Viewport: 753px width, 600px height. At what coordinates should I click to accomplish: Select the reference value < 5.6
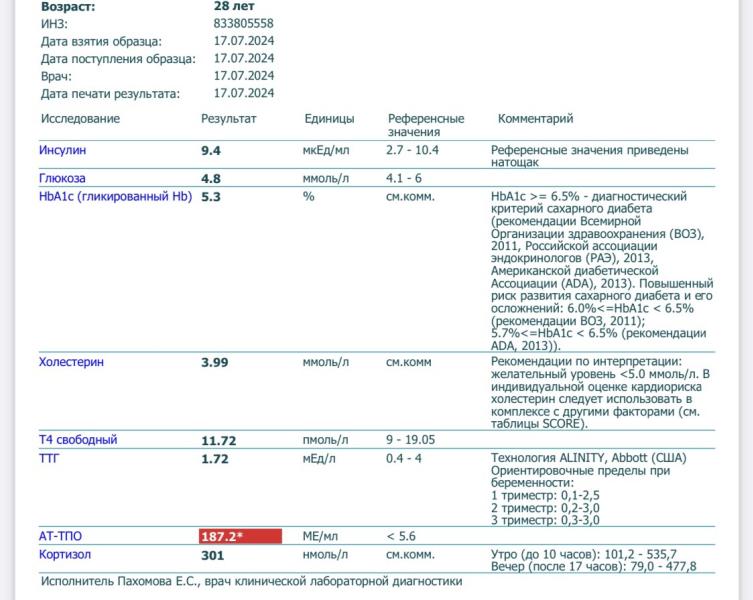(401, 536)
